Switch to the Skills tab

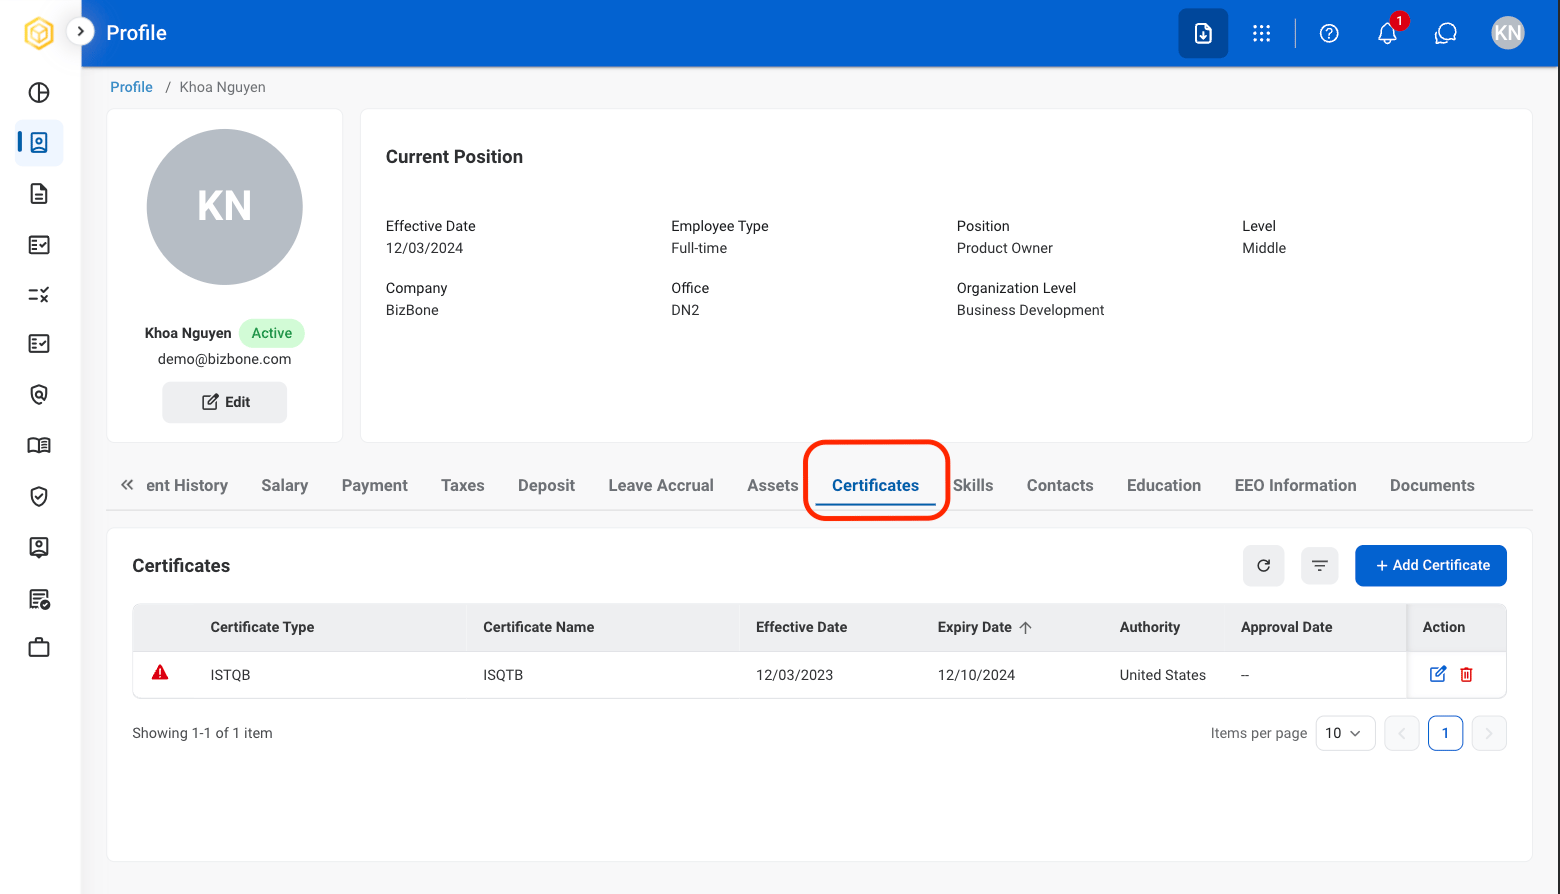click(x=973, y=485)
